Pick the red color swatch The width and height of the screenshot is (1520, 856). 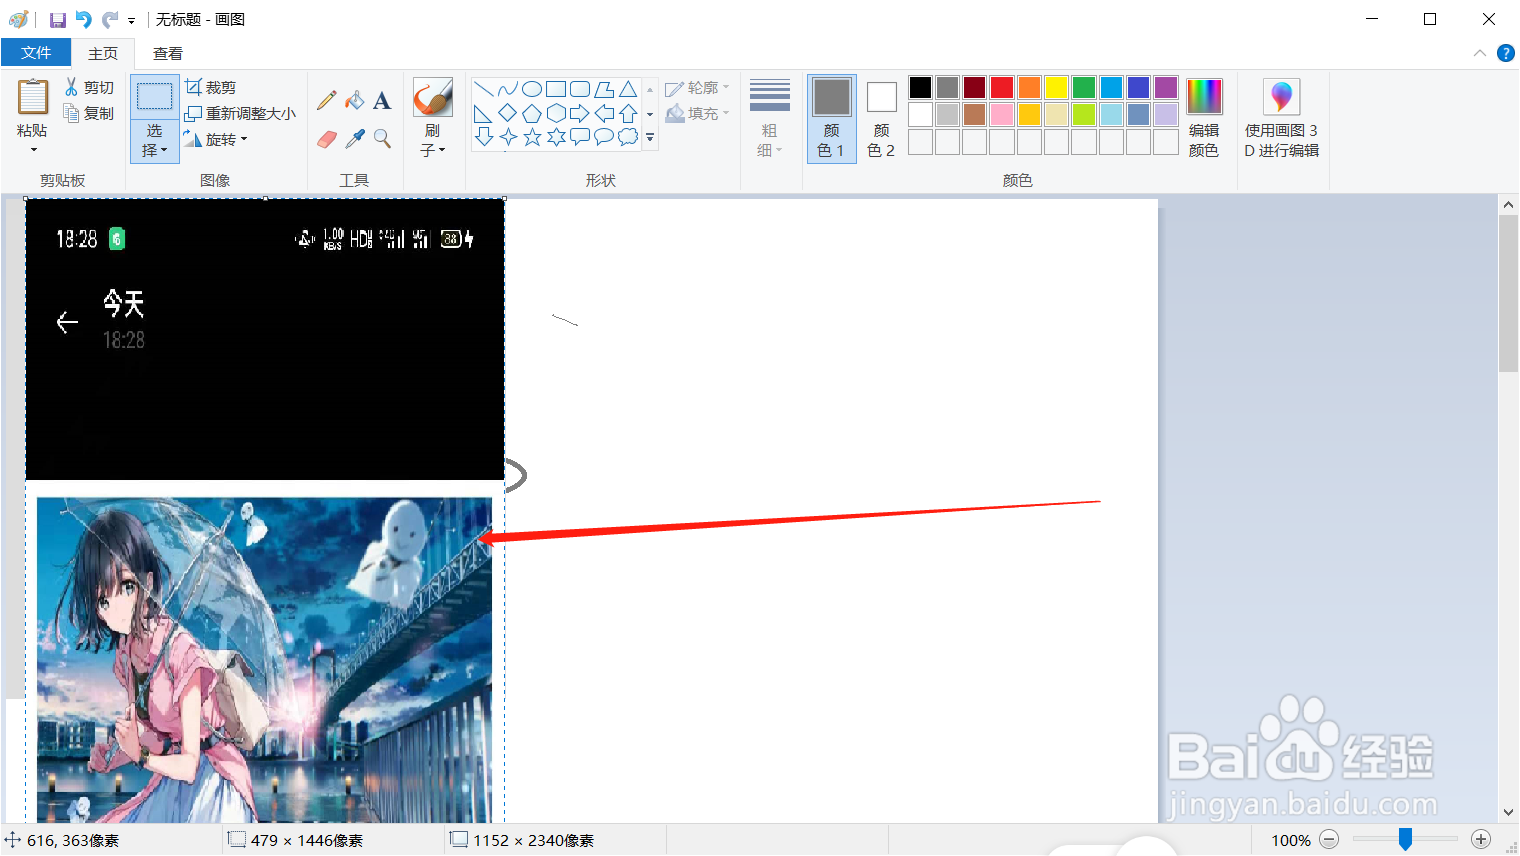pos(1002,88)
